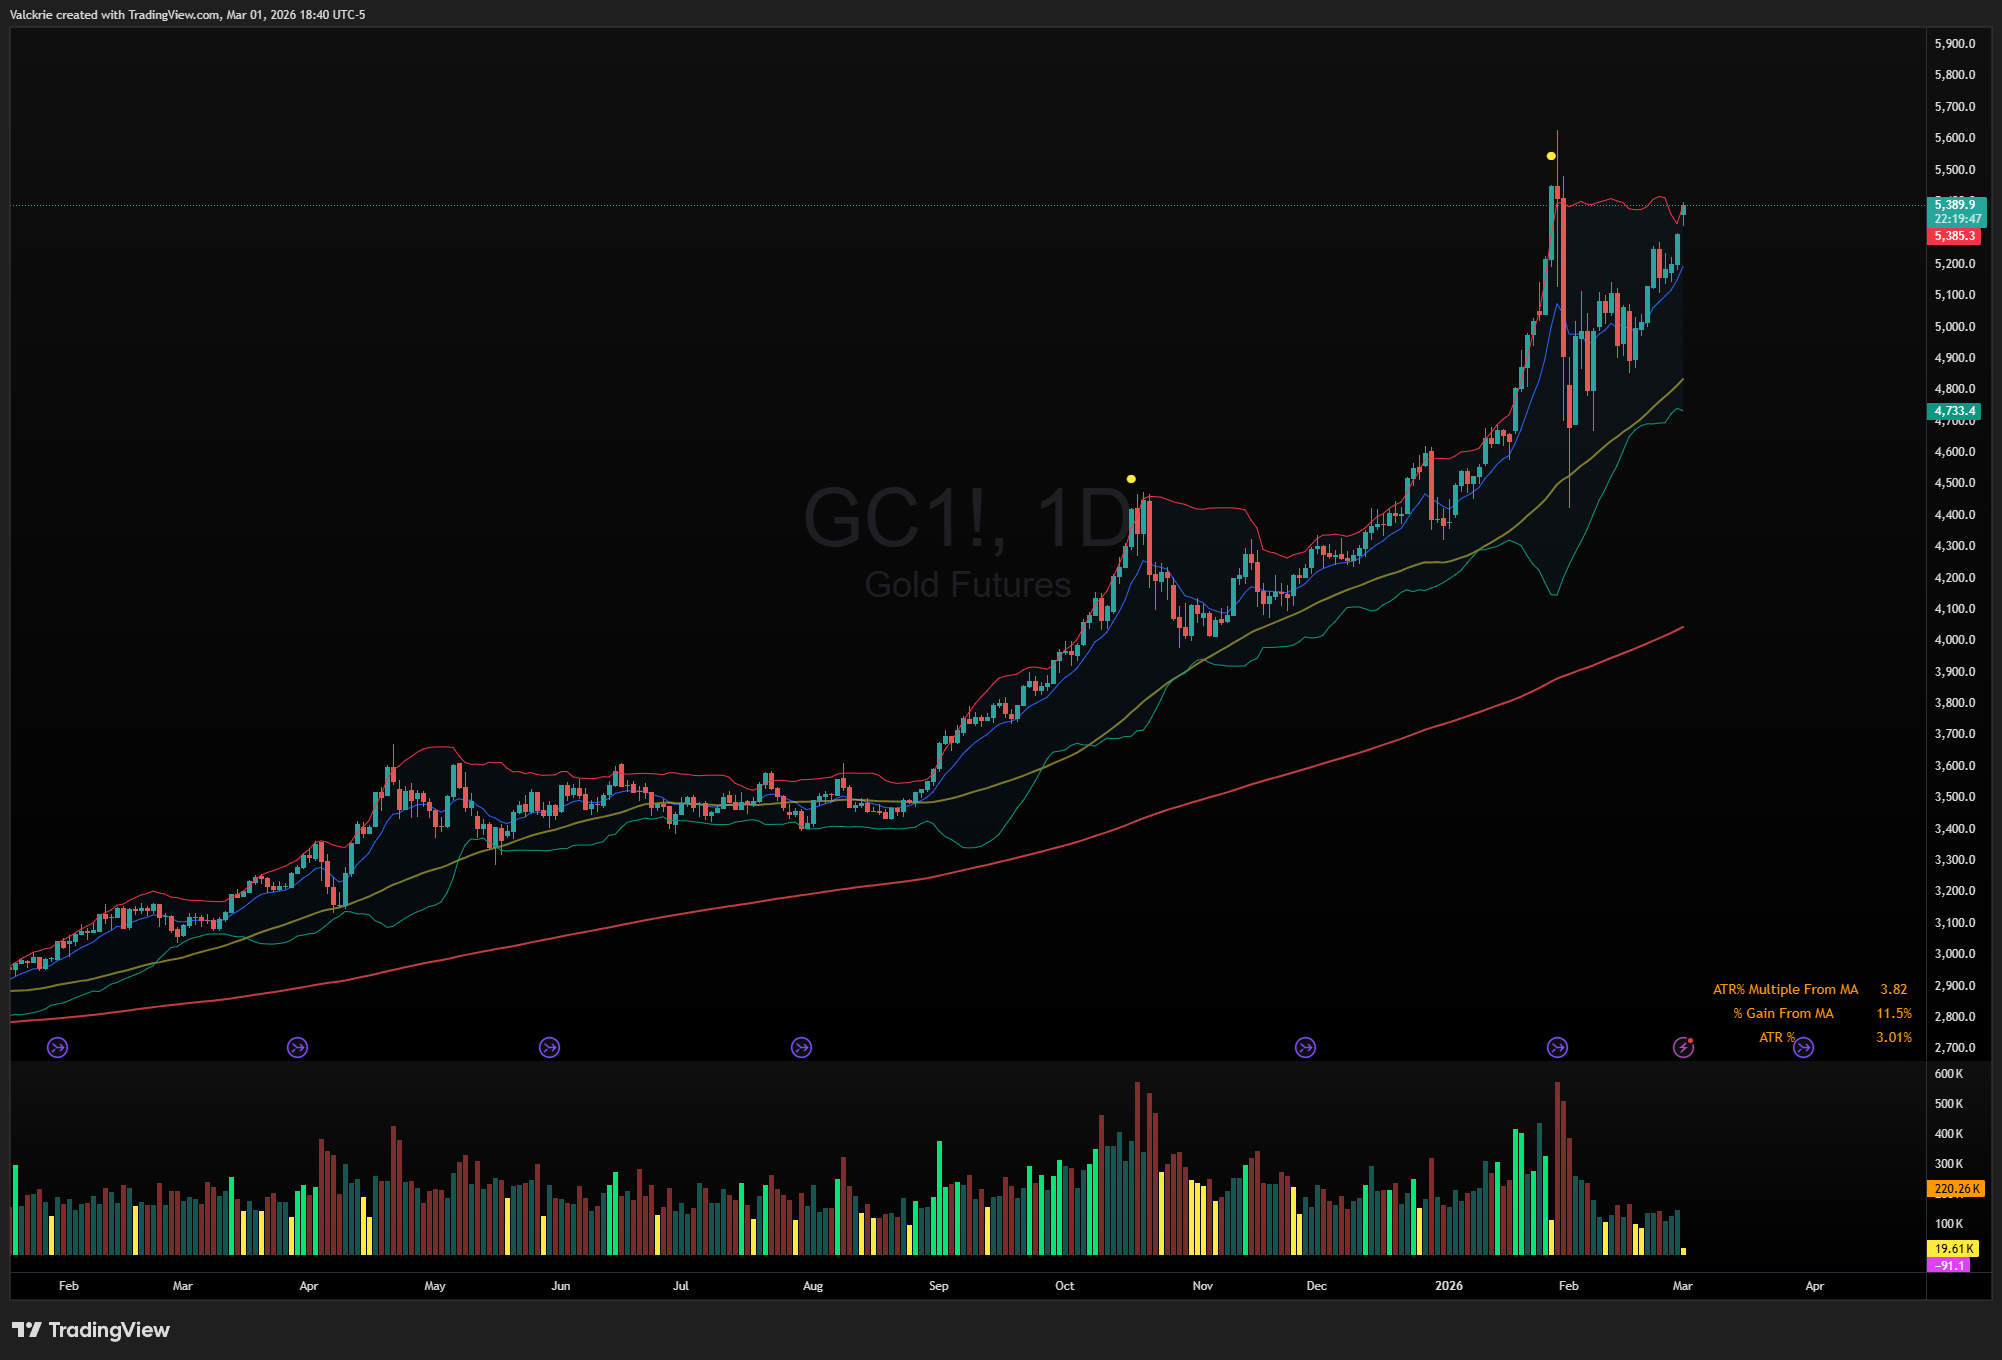Click the 2026 label on time axis
Viewport: 2002px width, 1360px height.
pyautogui.click(x=1448, y=1286)
